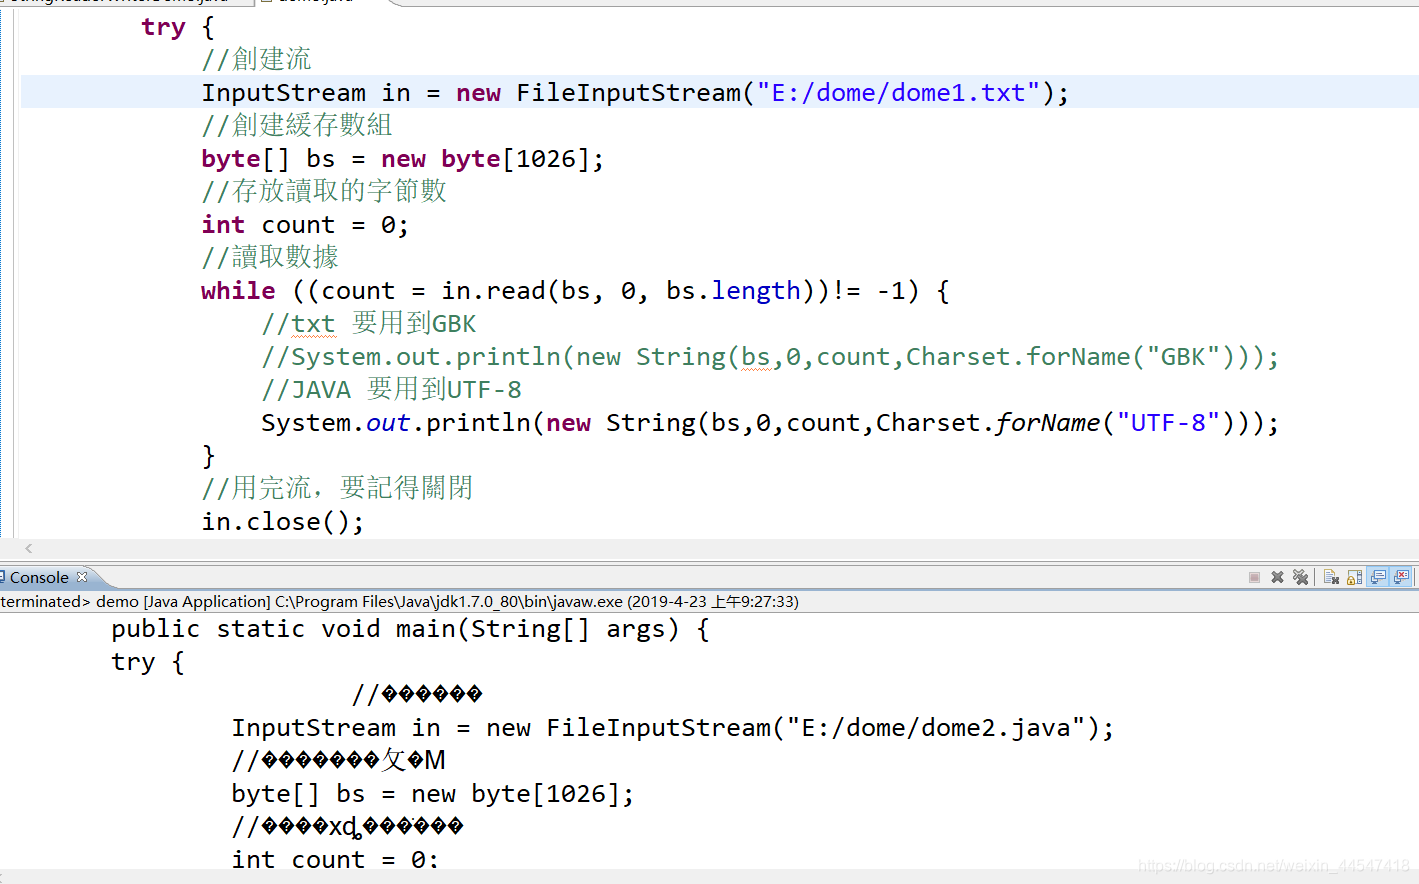The image size is (1419, 884).
Task: Click the 'while' keyword in the editor
Action: click(x=238, y=291)
